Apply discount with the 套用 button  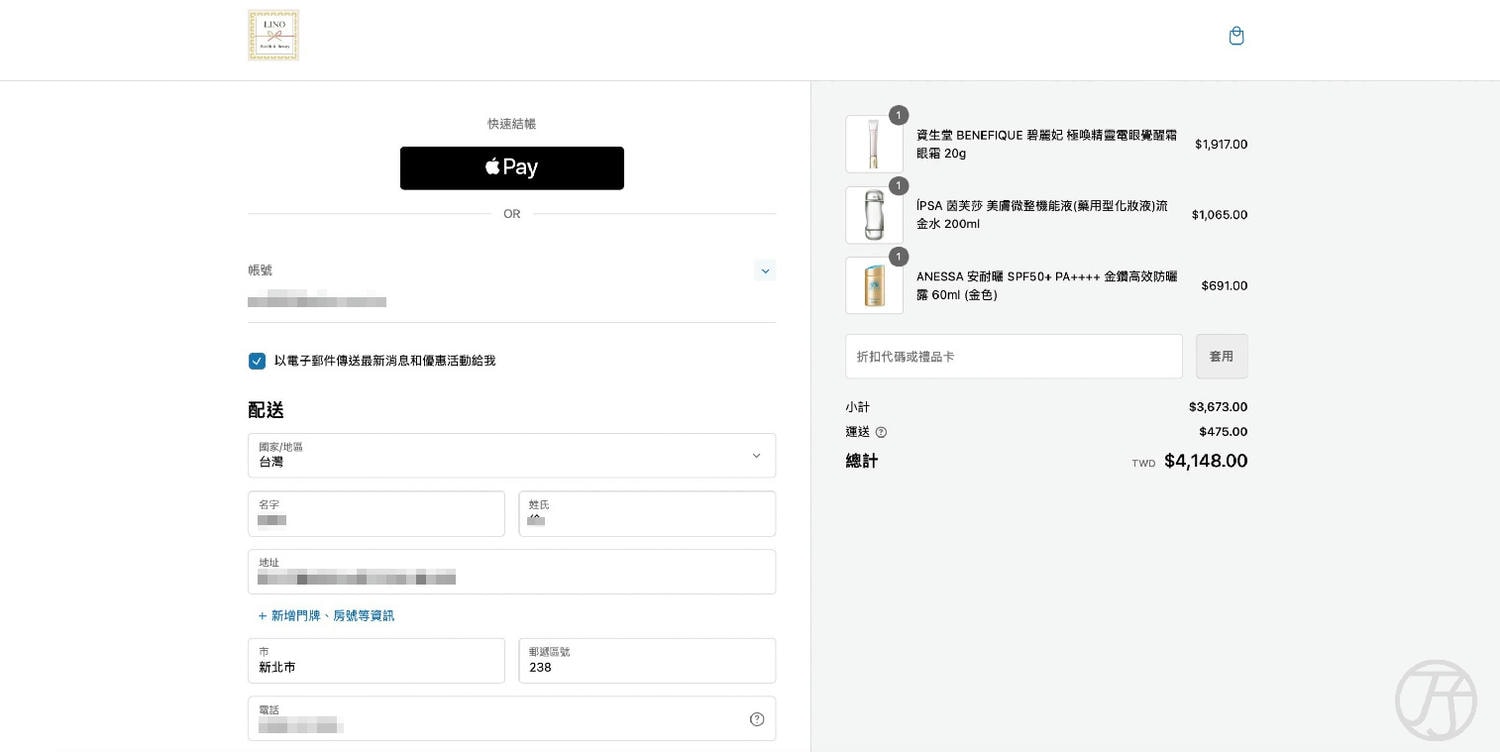(1222, 356)
